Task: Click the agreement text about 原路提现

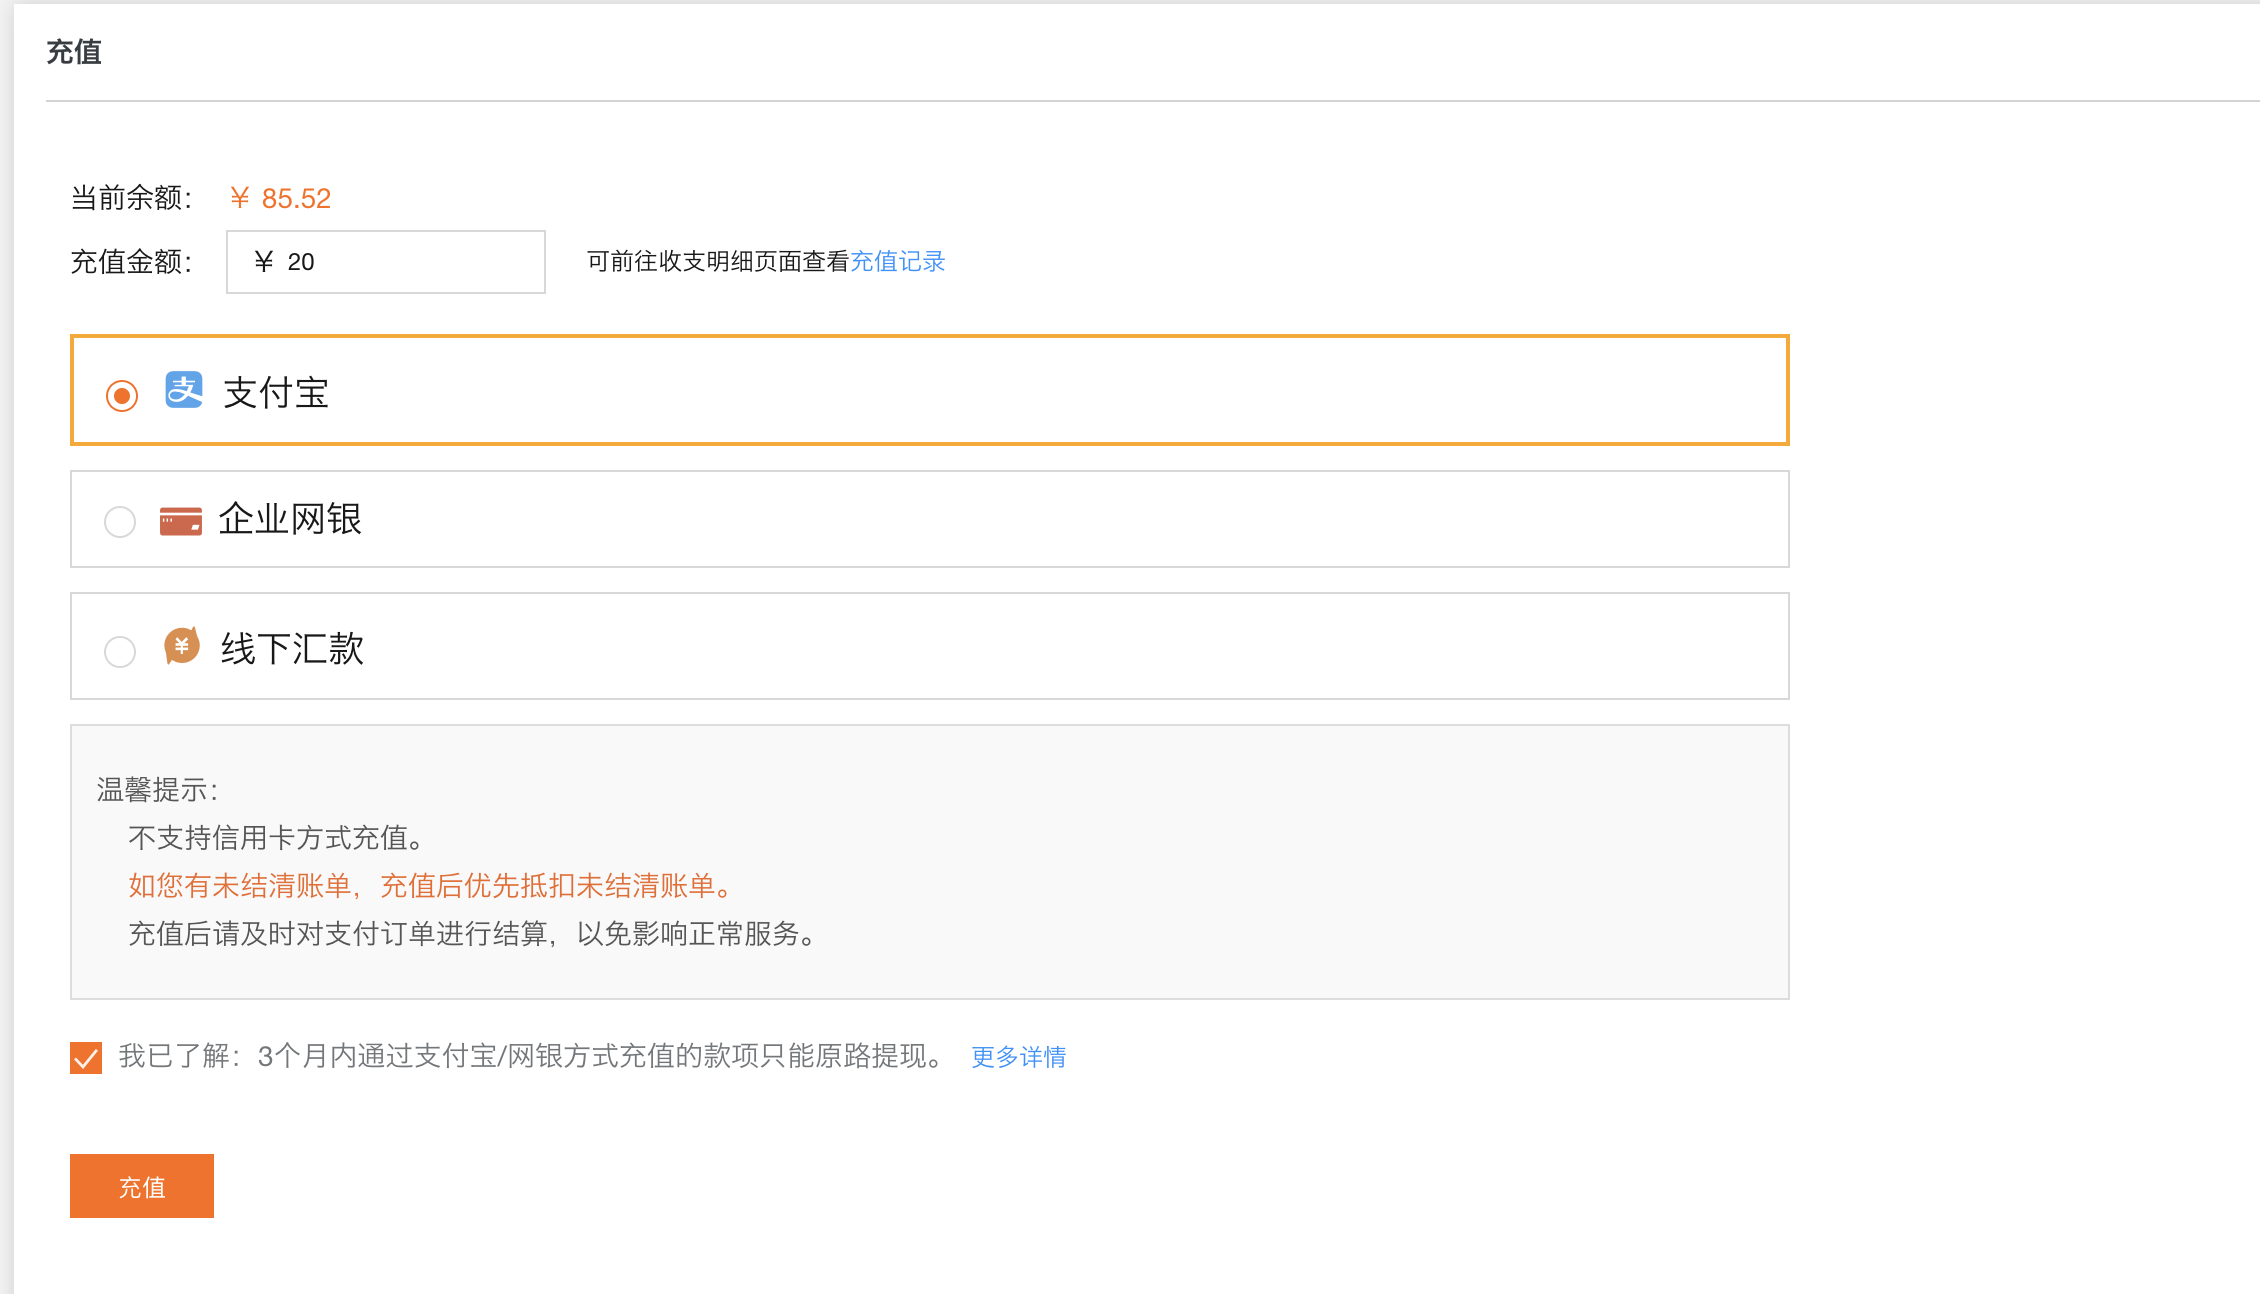Action: (x=532, y=1057)
